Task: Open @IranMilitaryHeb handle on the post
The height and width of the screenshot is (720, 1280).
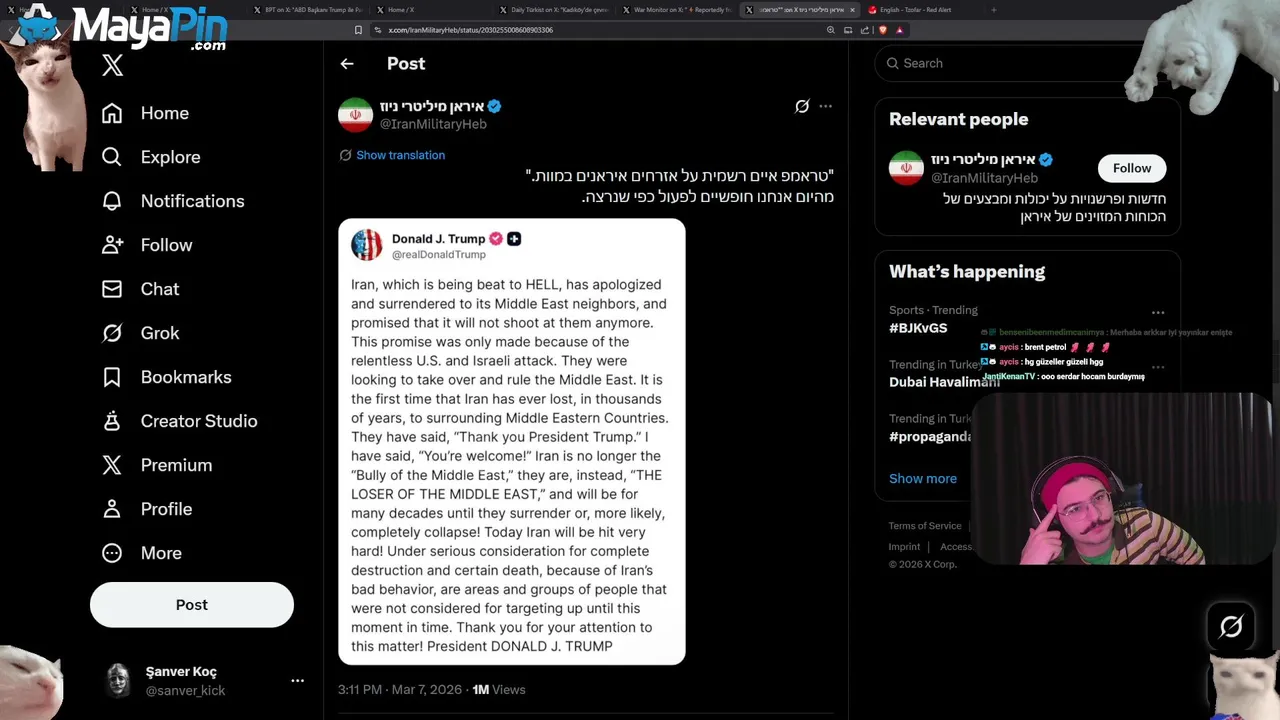Action: [x=433, y=124]
